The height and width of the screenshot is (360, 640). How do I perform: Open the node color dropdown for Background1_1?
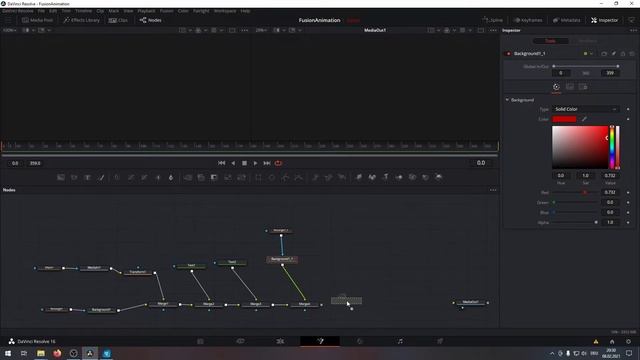click(x=588, y=53)
